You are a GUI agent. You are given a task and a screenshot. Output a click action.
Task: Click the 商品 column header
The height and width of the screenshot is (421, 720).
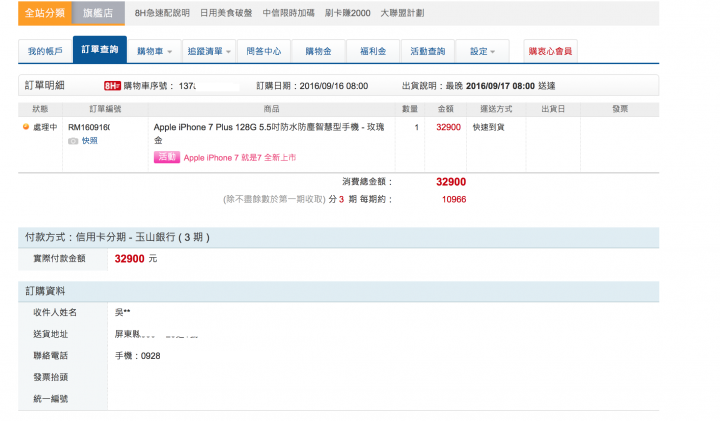271,109
